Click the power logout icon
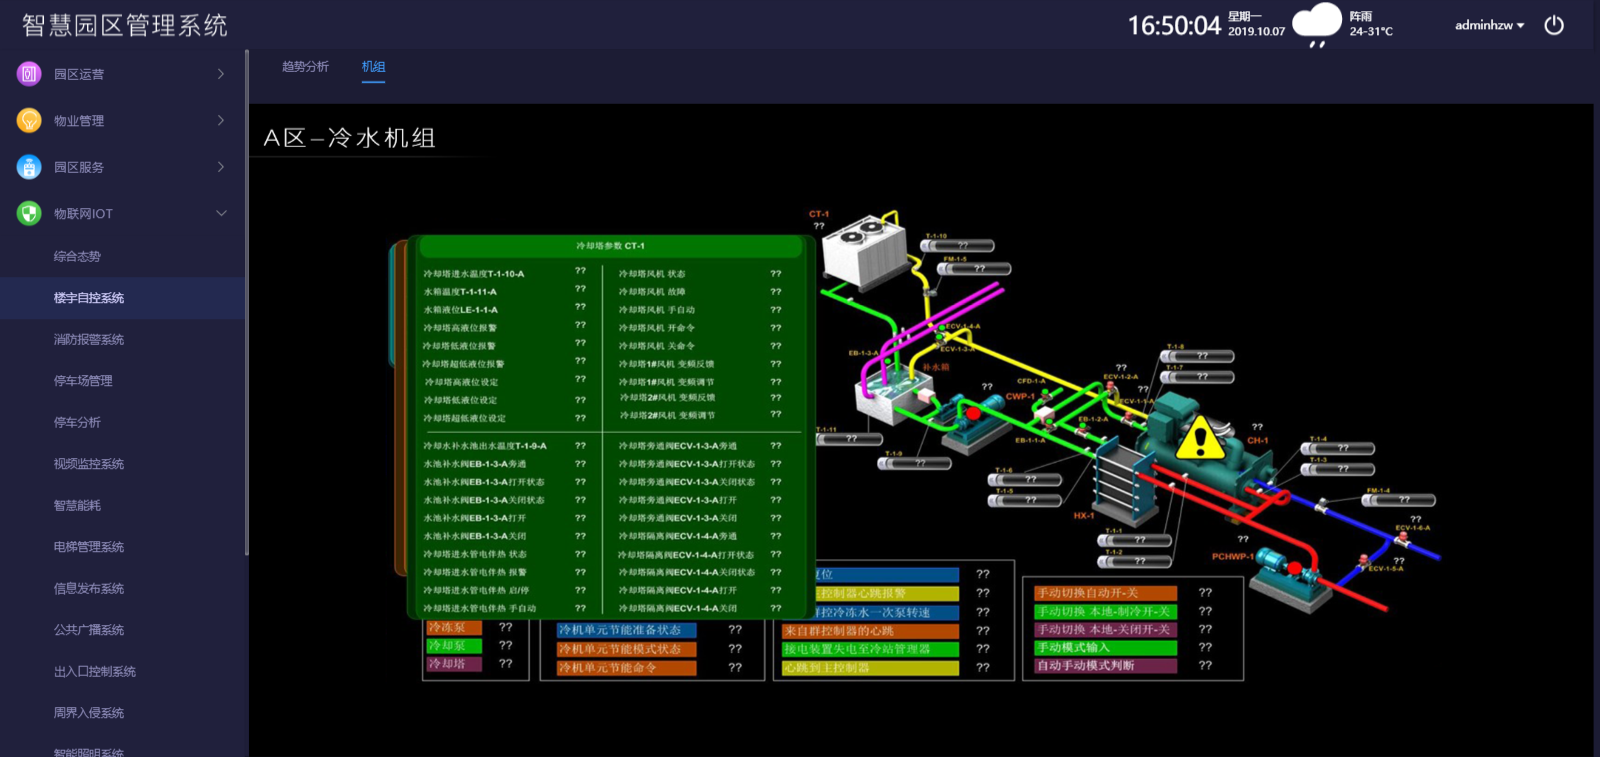1600x757 pixels. [x=1553, y=25]
